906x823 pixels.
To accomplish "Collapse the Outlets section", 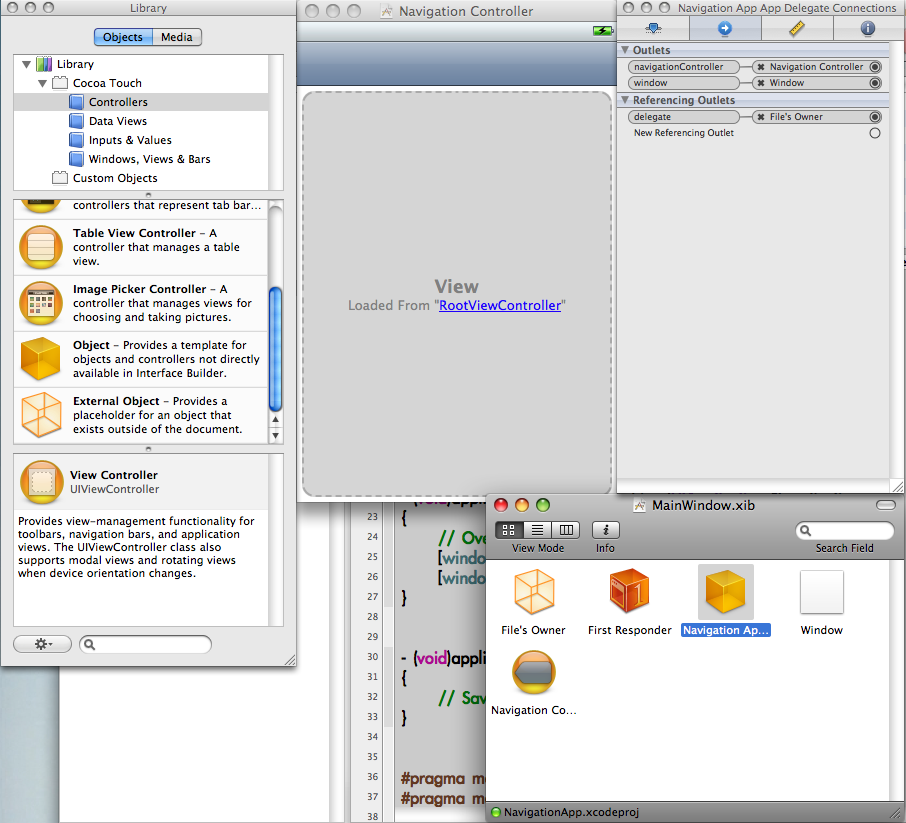I will point(625,50).
